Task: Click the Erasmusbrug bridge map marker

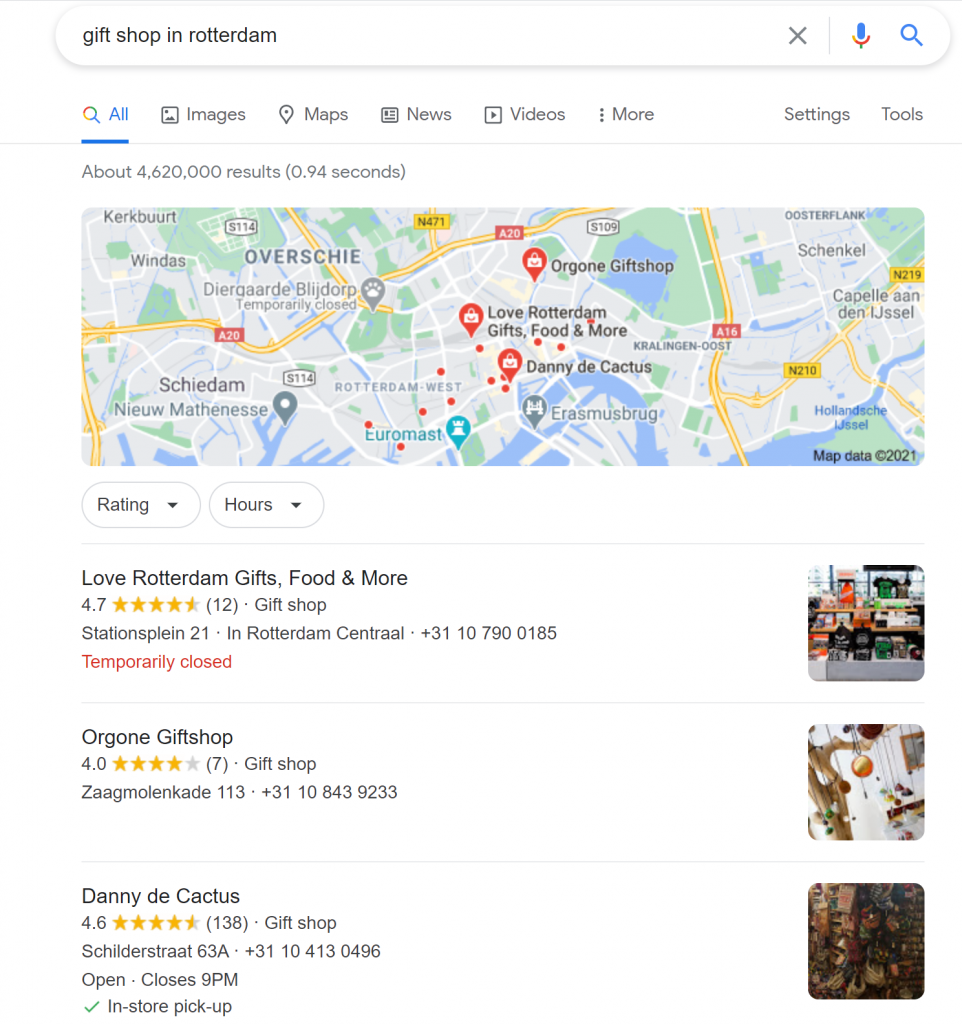Action: point(534,411)
